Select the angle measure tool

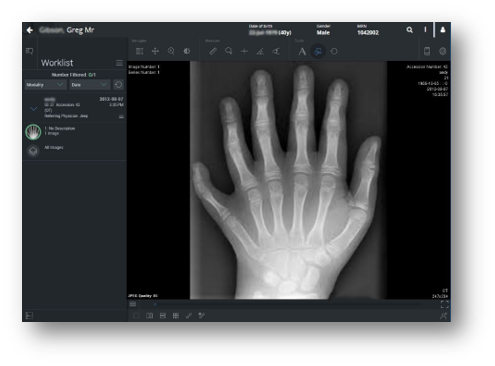pos(260,51)
